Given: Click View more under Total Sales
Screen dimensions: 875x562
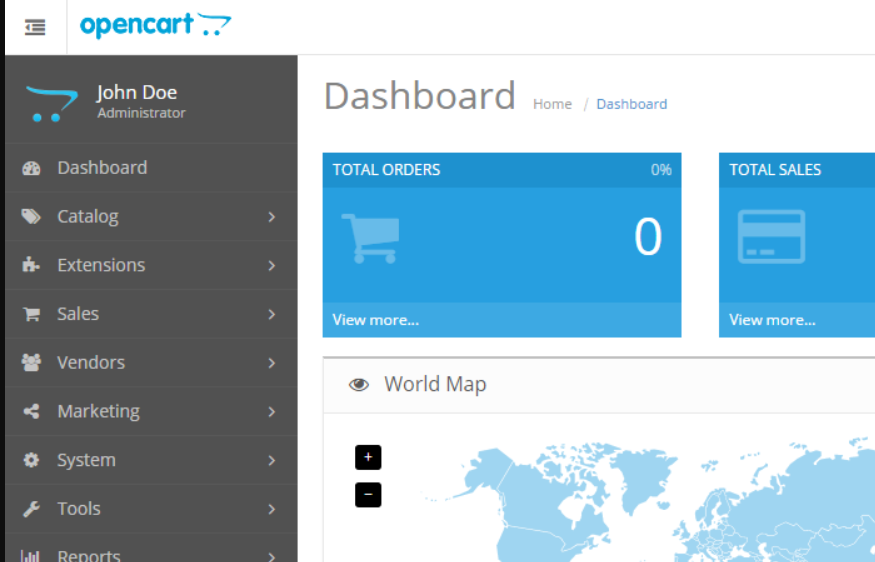Looking at the screenshot, I should click(772, 320).
